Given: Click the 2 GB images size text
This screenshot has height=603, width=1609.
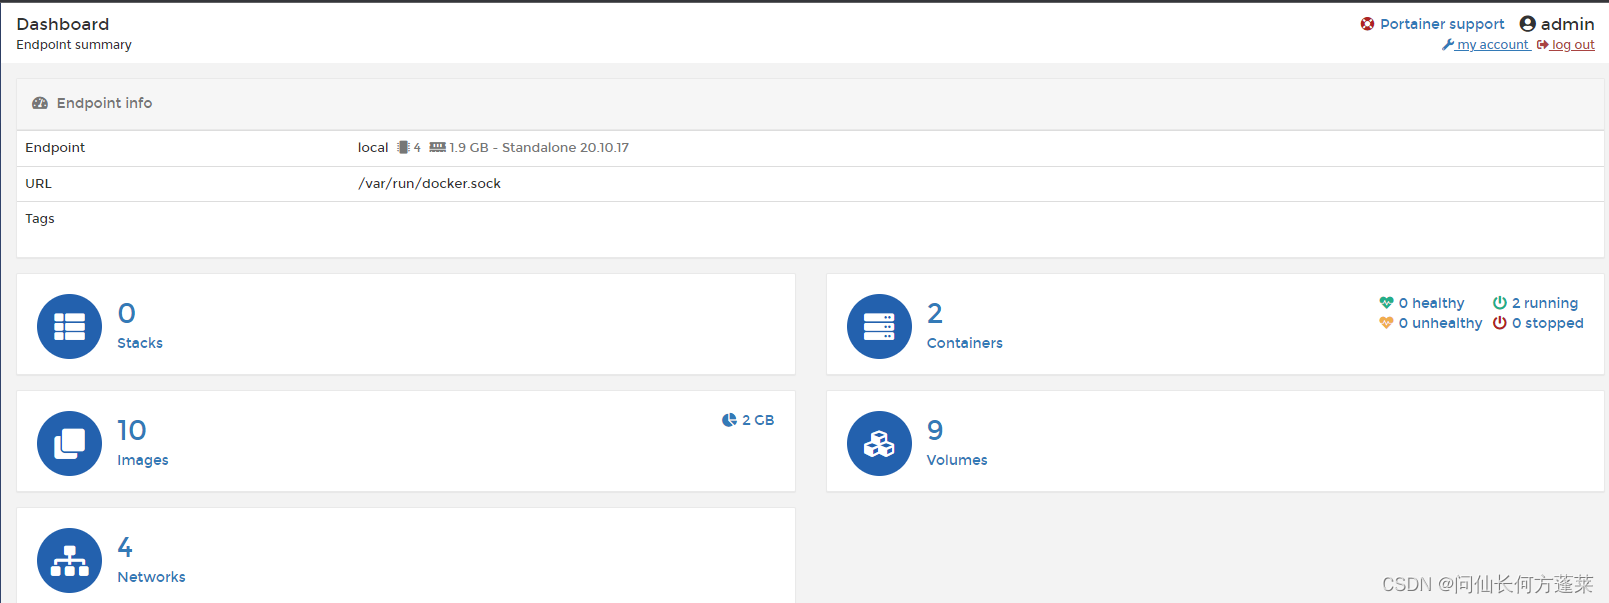Looking at the screenshot, I should (x=758, y=420).
